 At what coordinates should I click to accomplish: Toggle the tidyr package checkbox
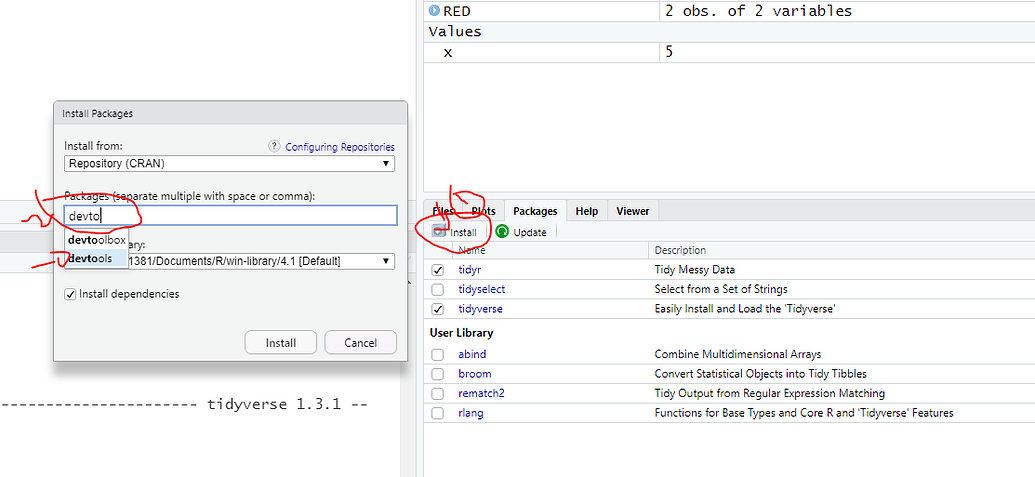click(x=438, y=270)
